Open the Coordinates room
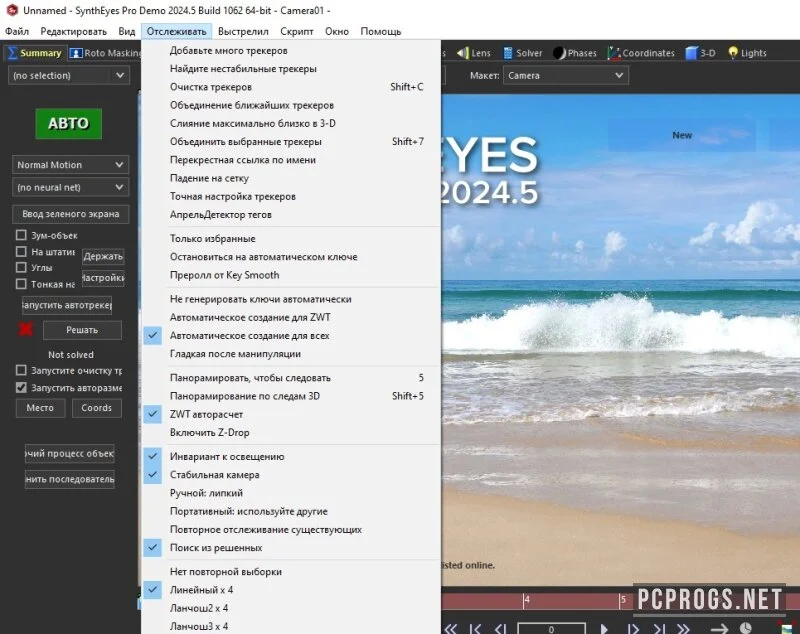Image resolution: width=800 pixels, height=634 pixels. coord(641,53)
